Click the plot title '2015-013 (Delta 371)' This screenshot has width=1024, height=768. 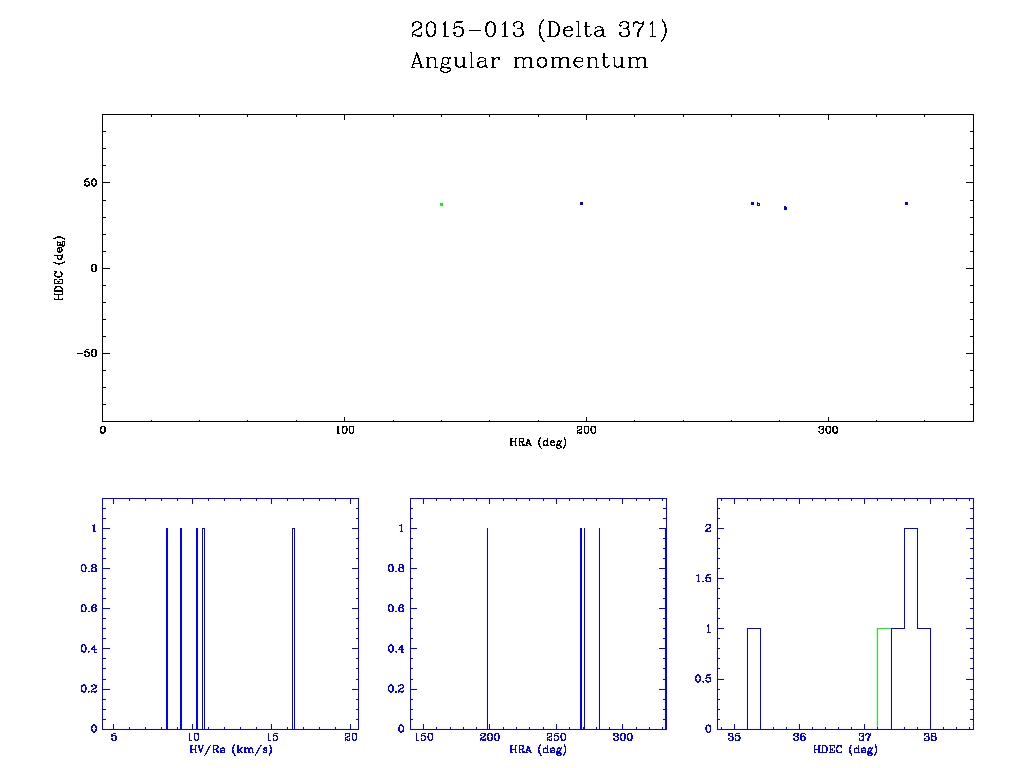pos(539,30)
